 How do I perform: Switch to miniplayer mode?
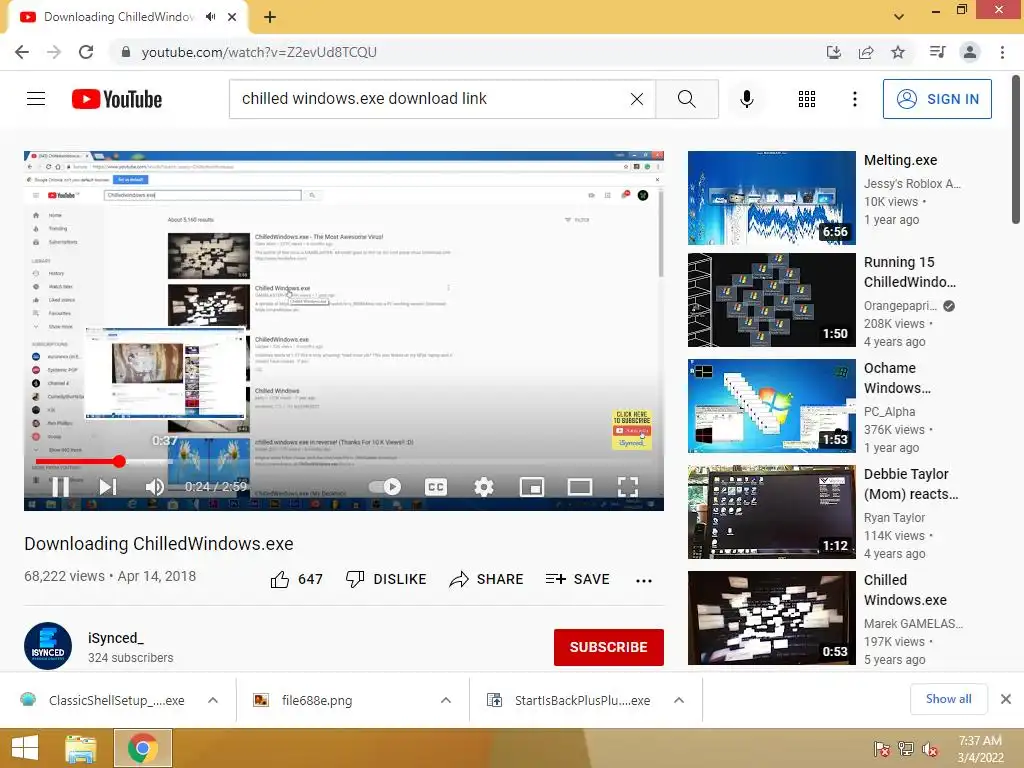(532, 487)
